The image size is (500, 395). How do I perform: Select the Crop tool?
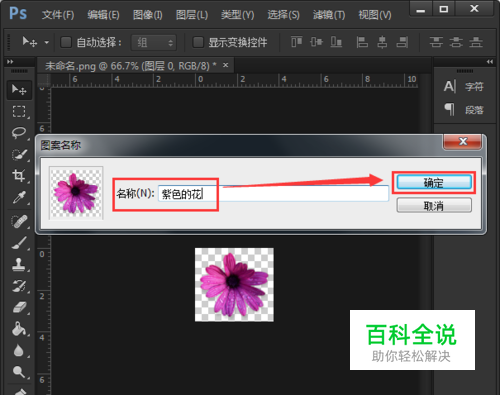tap(19, 176)
